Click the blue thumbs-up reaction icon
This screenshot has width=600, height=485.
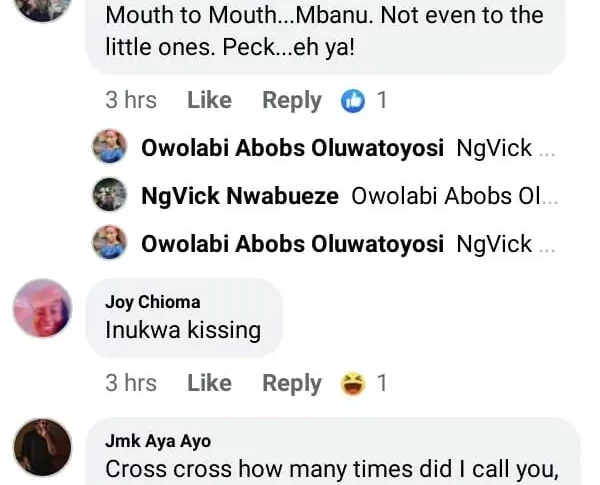[353, 100]
